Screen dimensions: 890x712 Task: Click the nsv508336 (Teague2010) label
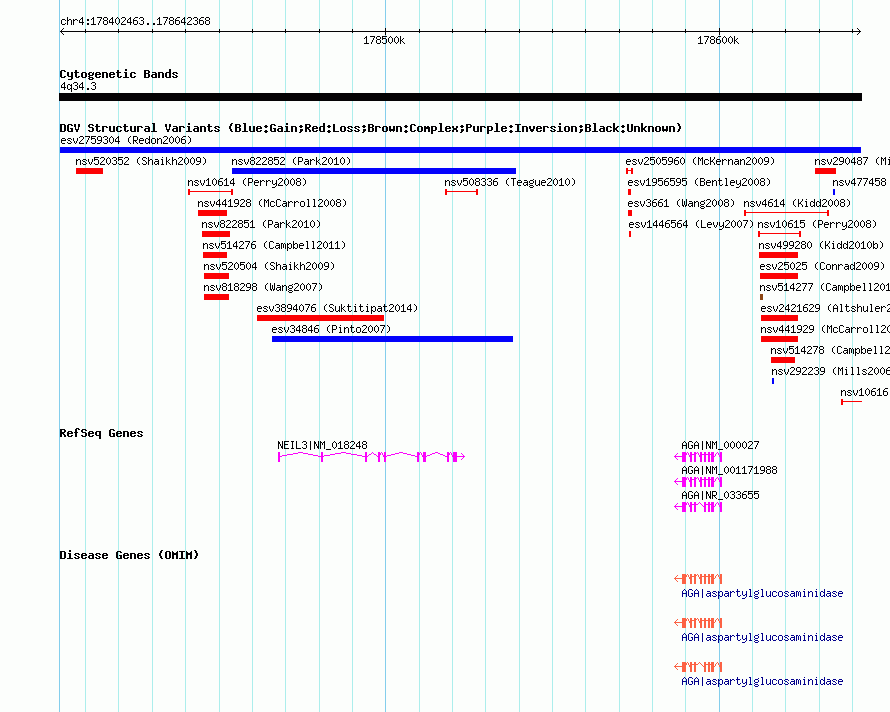(510, 182)
